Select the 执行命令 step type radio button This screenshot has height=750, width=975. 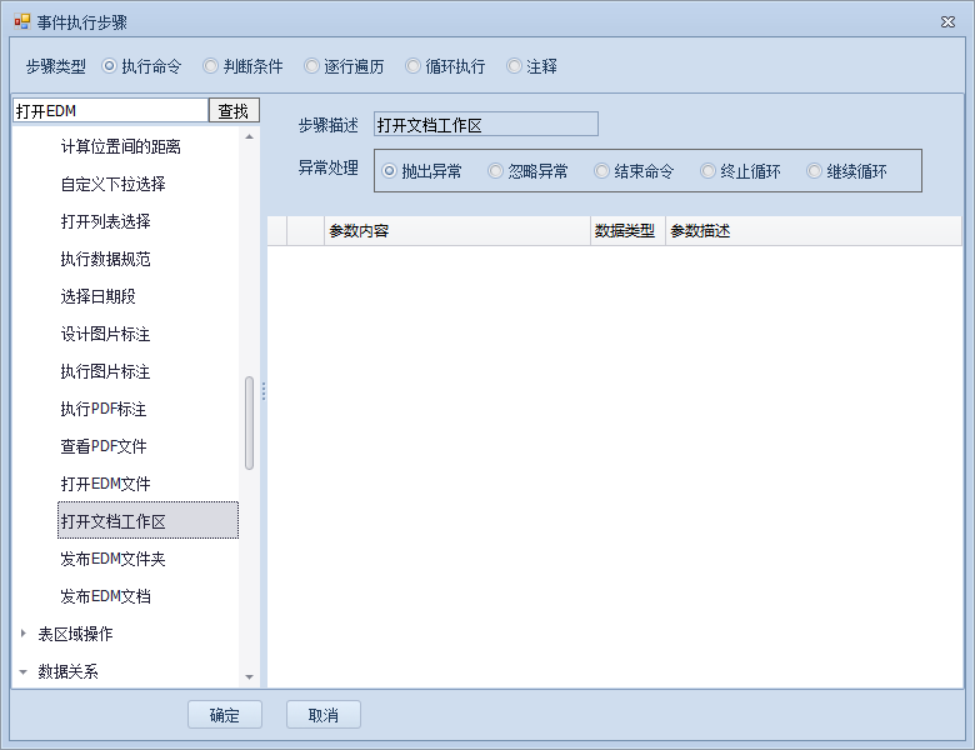(109, 67)
